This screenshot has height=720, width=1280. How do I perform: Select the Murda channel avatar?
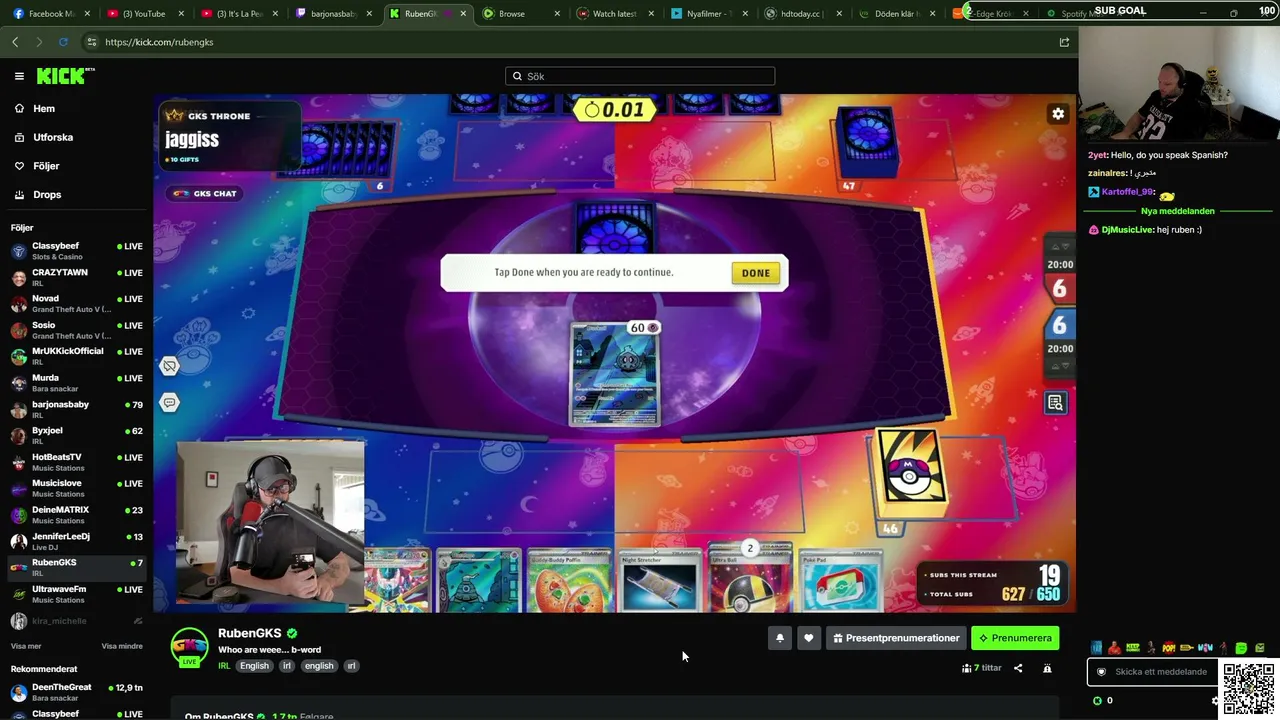pos(19,383)
